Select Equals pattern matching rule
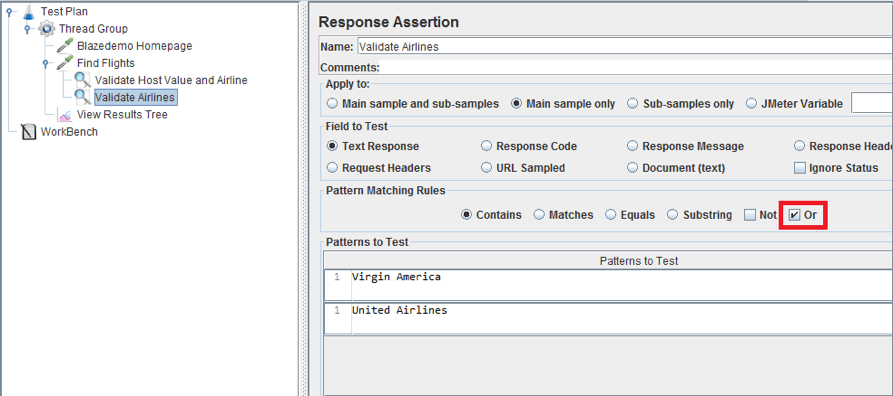Screen dimensions: 893x396 (x=611, y=215)
